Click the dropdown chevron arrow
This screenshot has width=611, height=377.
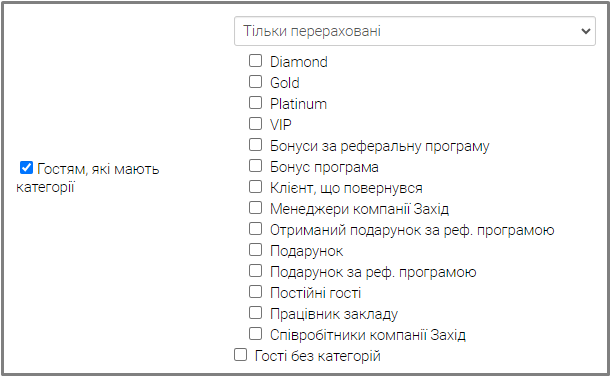585,31
